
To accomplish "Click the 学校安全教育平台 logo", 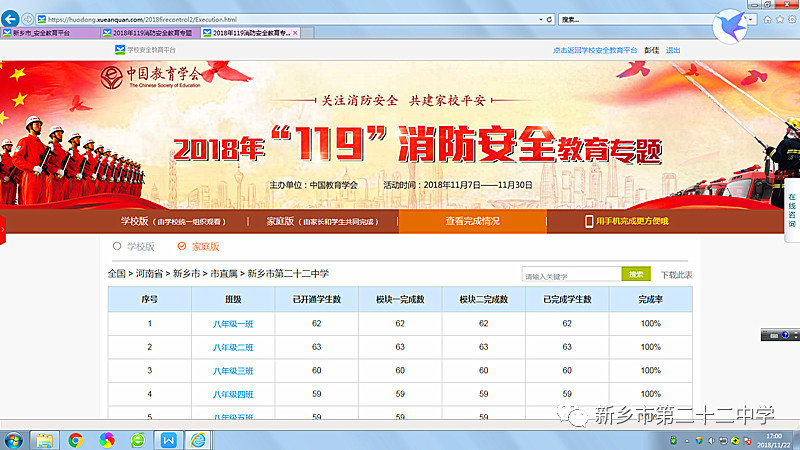I will (x=145, y=50).
